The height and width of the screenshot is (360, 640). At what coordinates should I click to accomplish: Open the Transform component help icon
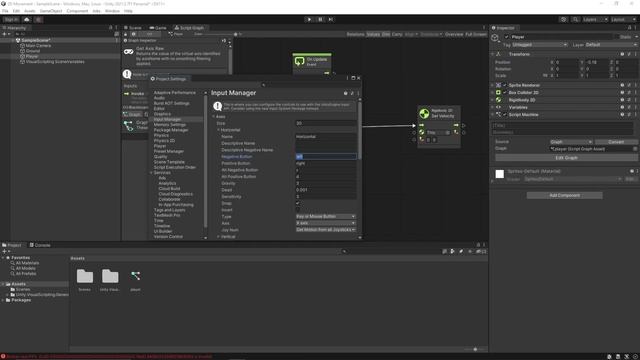click(x=622, y=54)
